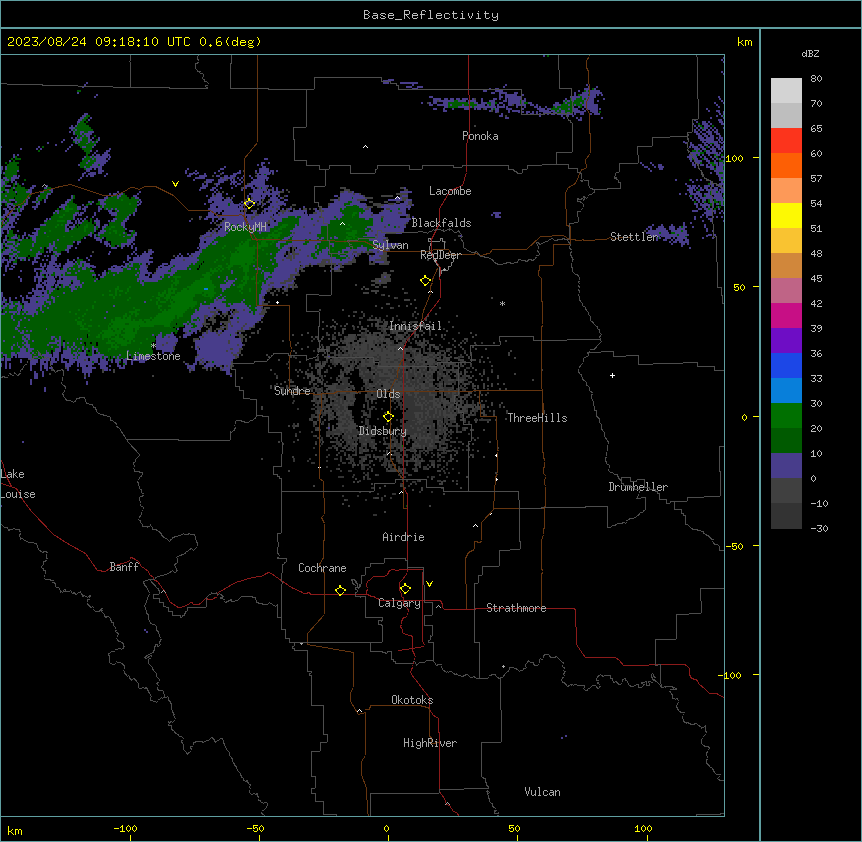Image resolution: width=862 pixels, height=842 pixels.
Task: Click the Sundre town label
Action: coord(292,391)
